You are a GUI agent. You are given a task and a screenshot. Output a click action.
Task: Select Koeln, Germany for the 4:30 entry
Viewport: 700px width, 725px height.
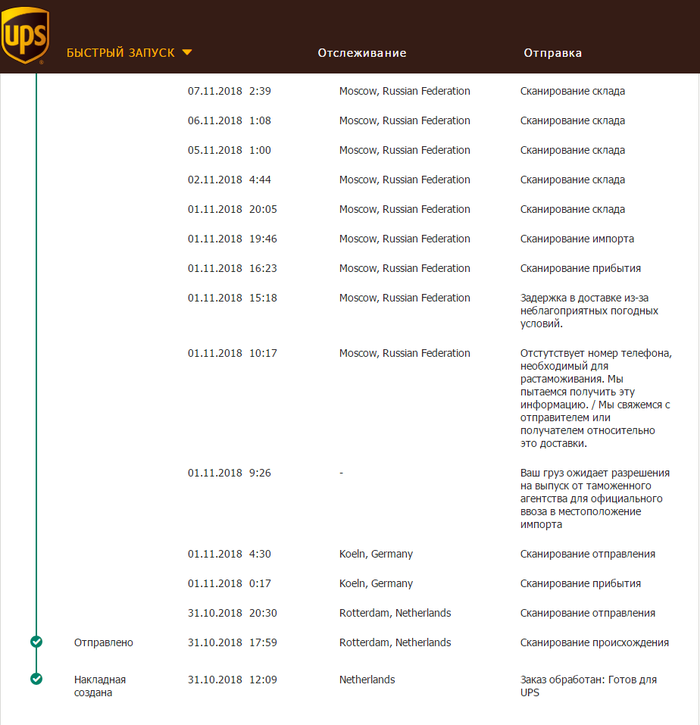tap(375, 554)
